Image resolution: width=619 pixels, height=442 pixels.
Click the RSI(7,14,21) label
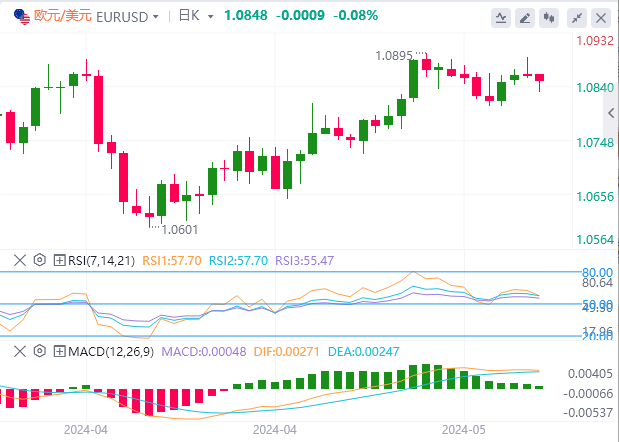pos(101,261)
